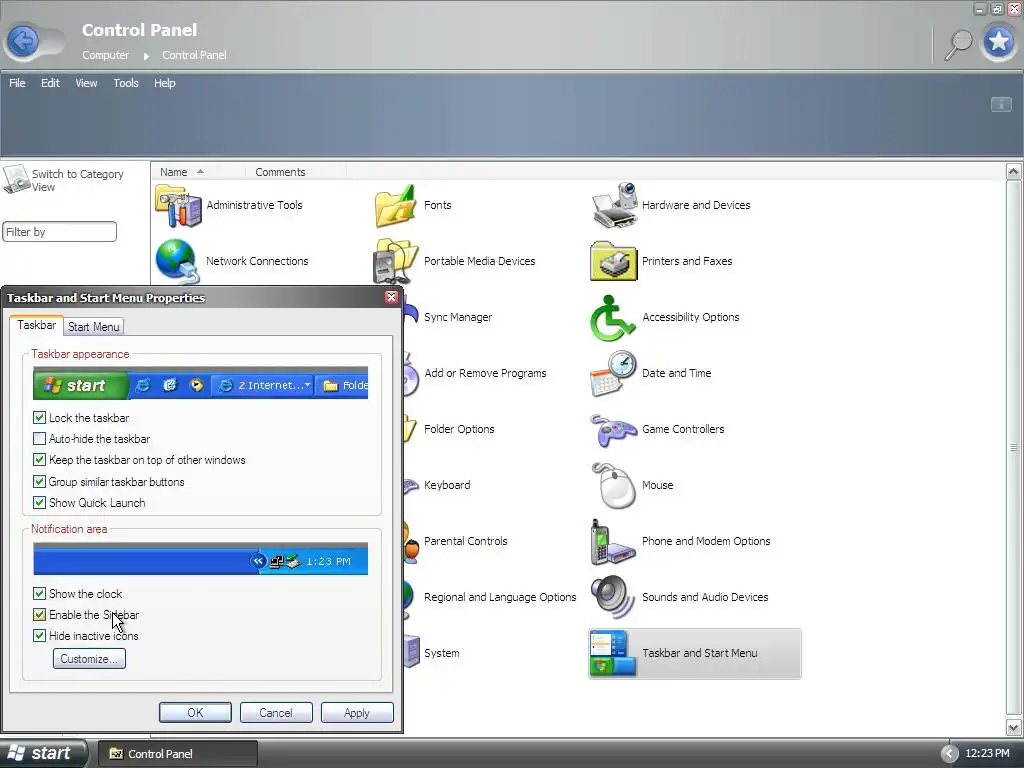
Task: Select the Sync Manager item
Action: pos(458,317)
